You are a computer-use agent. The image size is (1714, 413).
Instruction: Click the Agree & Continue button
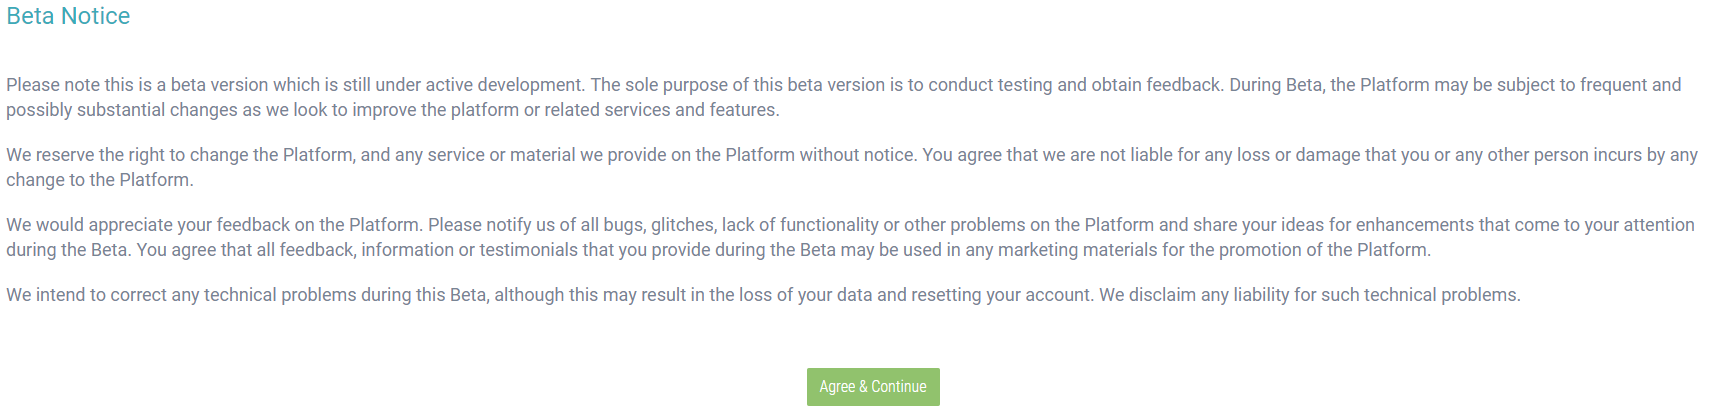coord(873,387)
